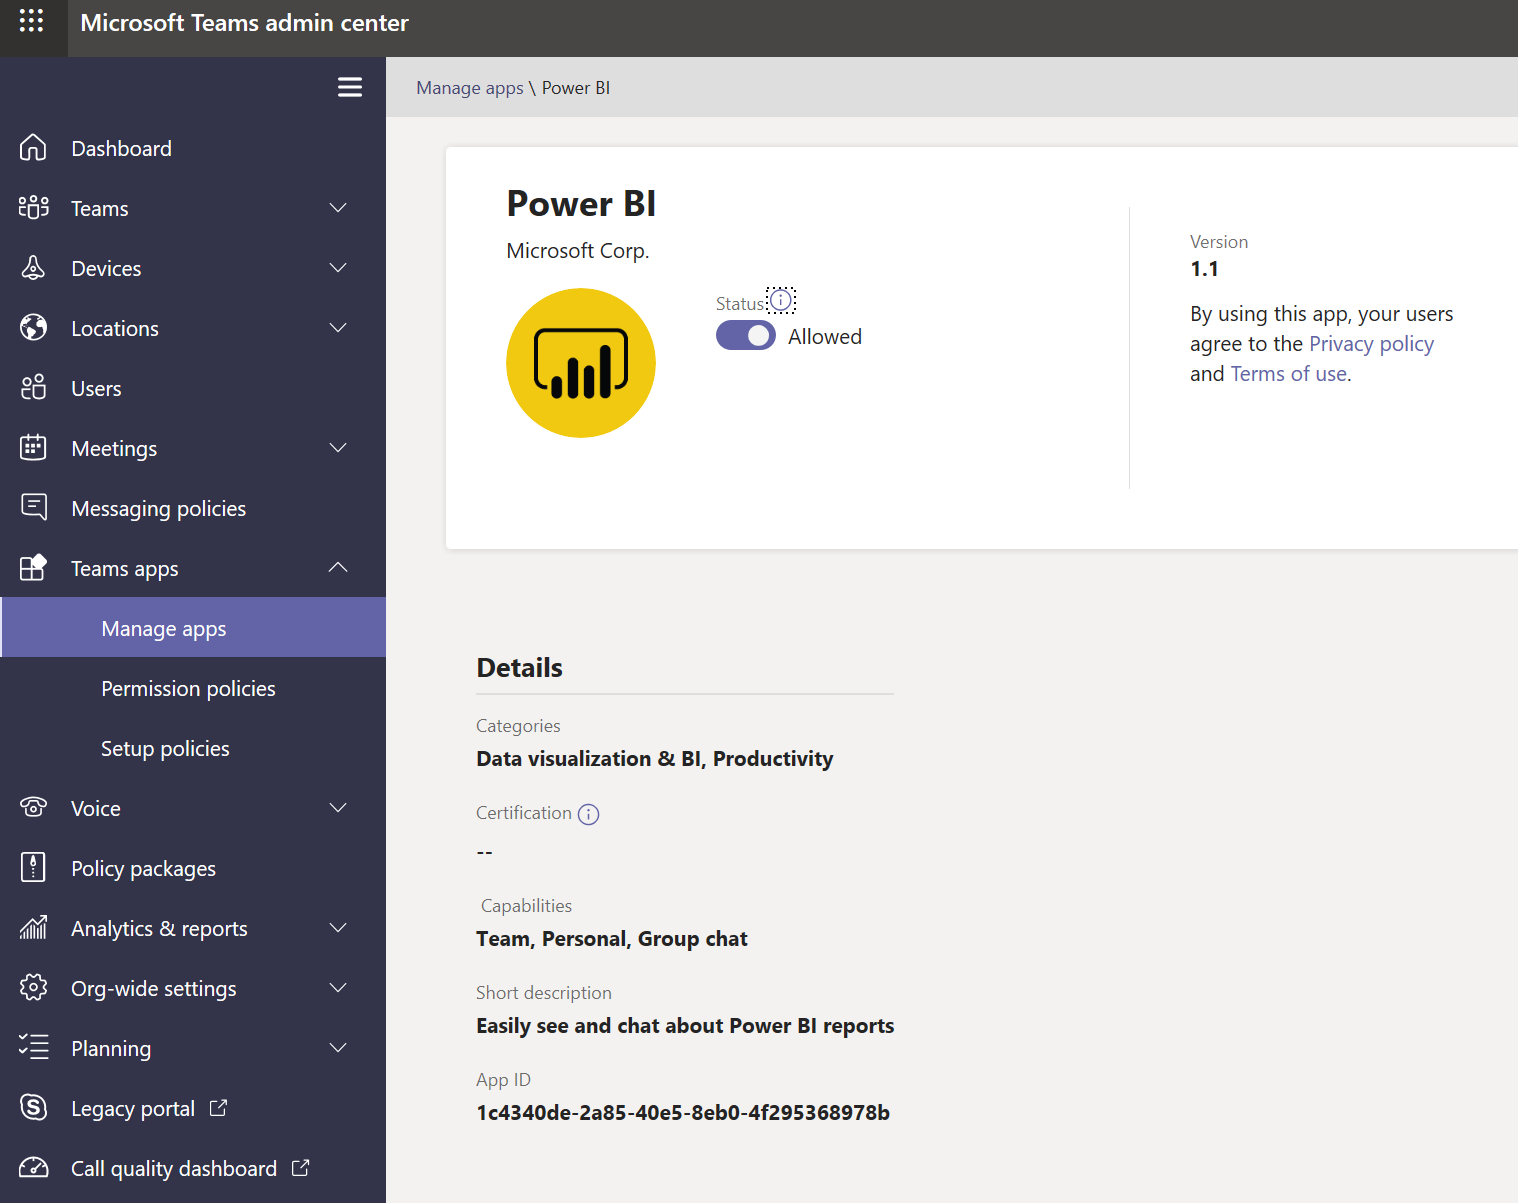Click the Legacy portal Skype icon
This screenshot has width=1518, height=1203.
pos(33,1108)
